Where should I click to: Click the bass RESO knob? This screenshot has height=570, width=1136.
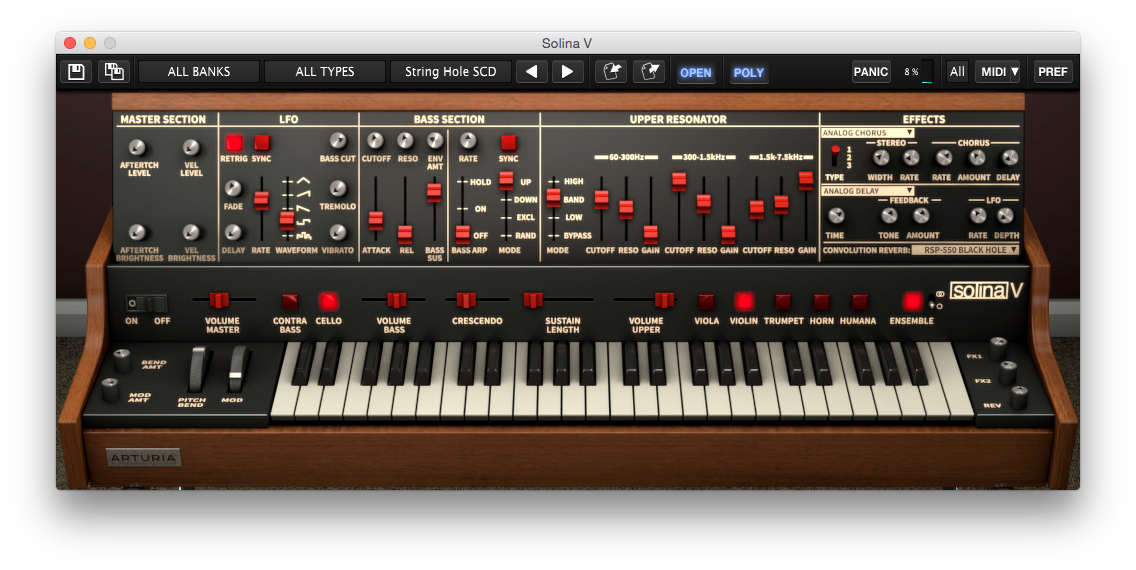[x=406, y=141]
